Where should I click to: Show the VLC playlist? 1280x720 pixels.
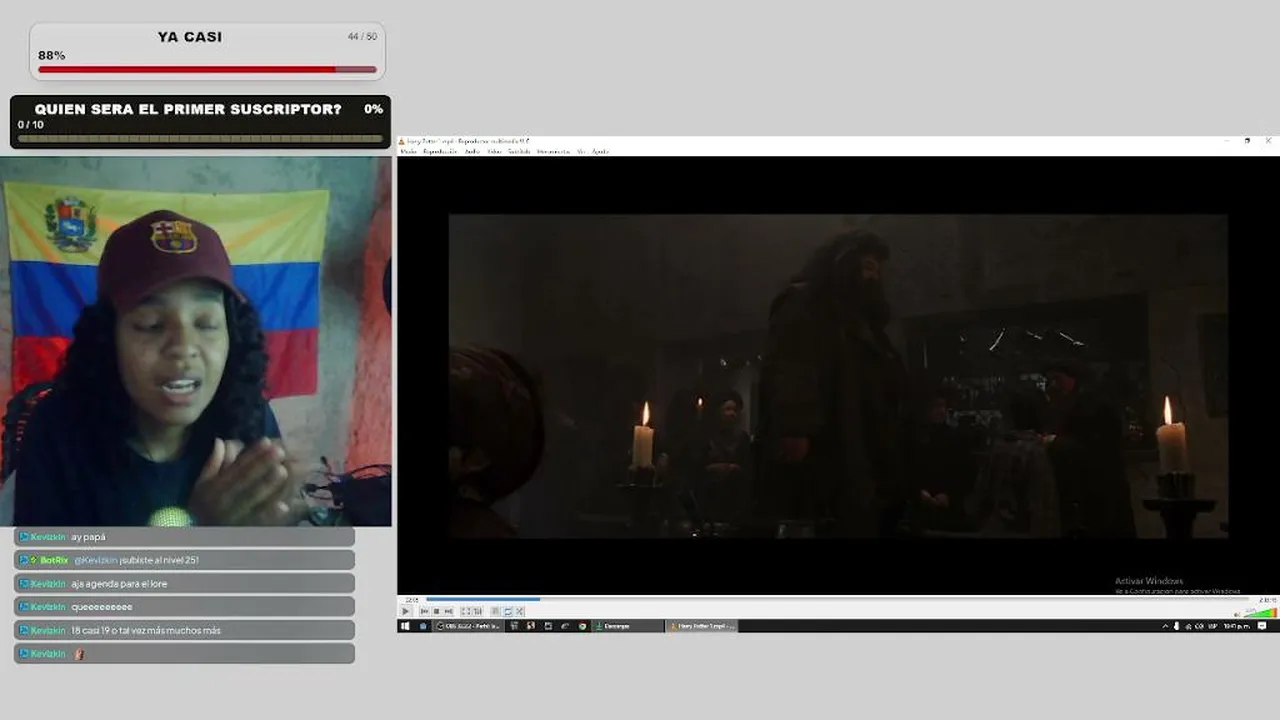coord(496,611)
